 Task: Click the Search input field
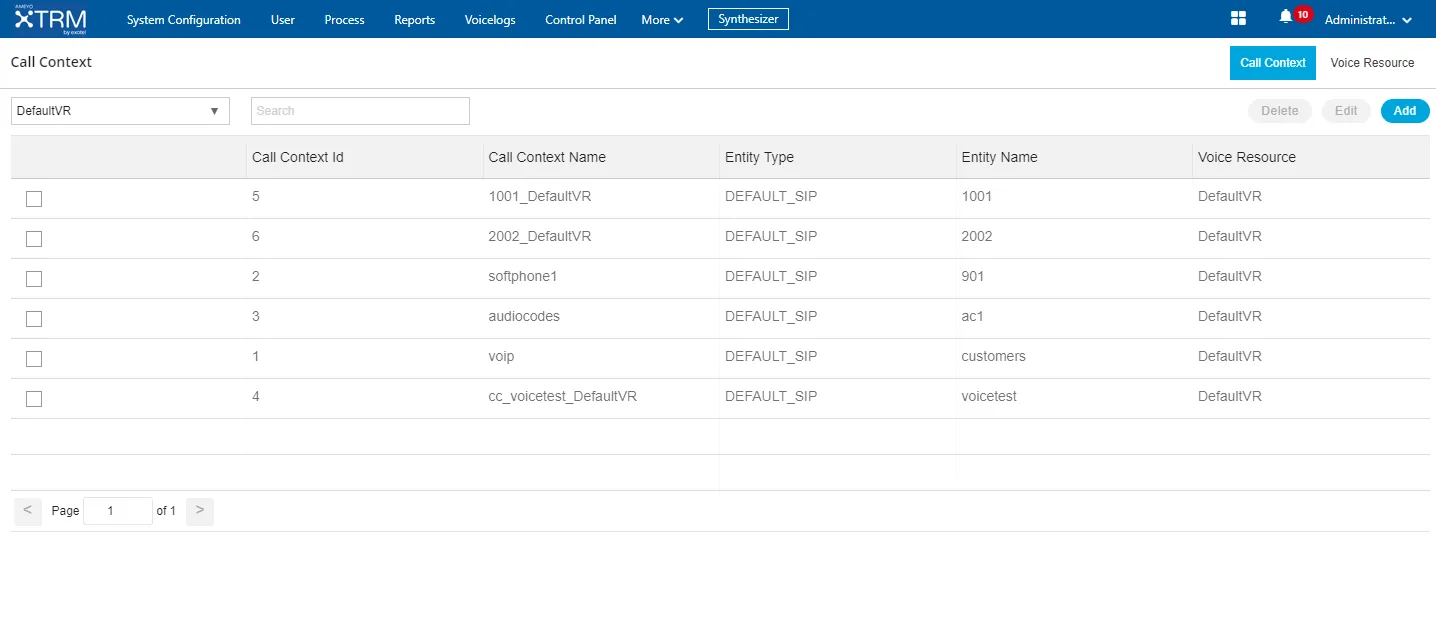360,111
